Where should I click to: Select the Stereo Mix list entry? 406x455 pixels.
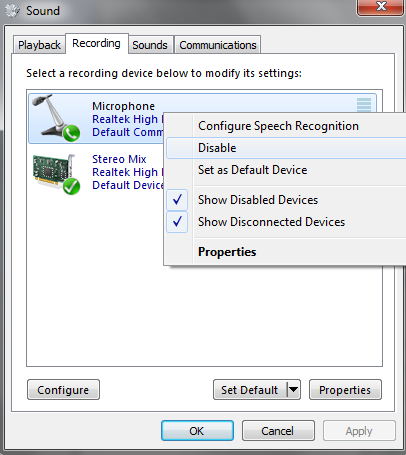97,172
